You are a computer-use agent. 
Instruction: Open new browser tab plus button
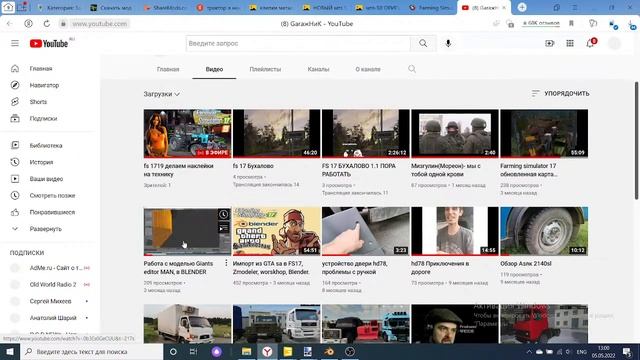(522, 7)
